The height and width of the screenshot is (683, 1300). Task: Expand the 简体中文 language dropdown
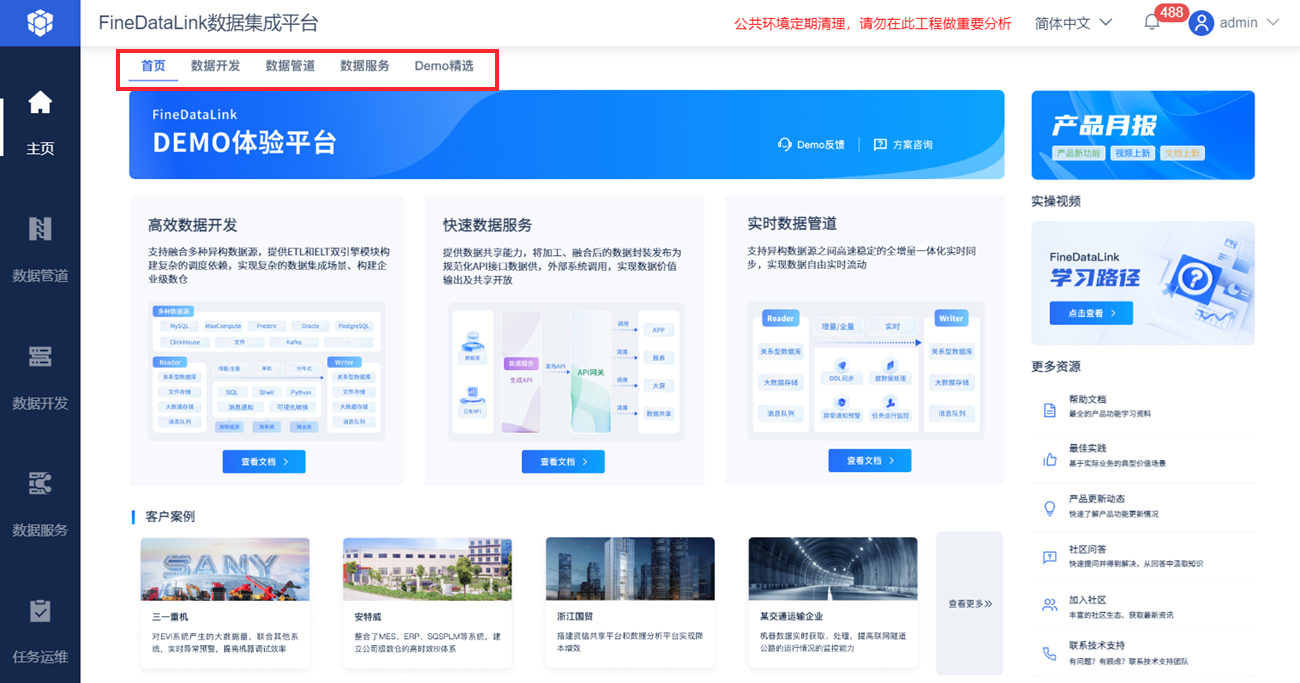[1074, 23]
